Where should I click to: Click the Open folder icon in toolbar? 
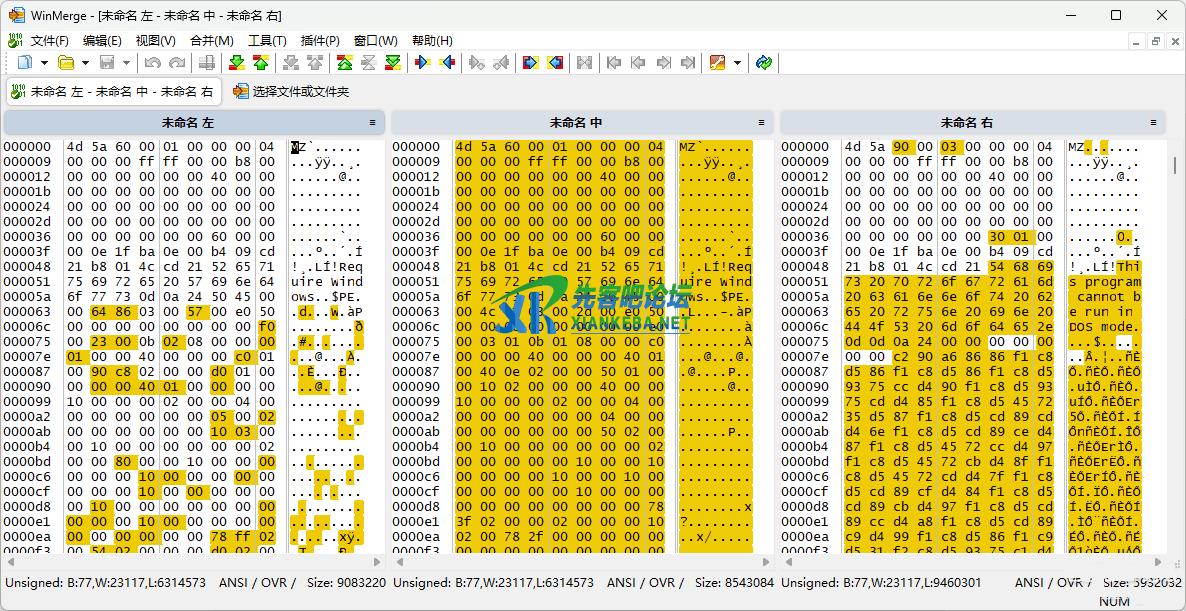click(x=66, y=63)
